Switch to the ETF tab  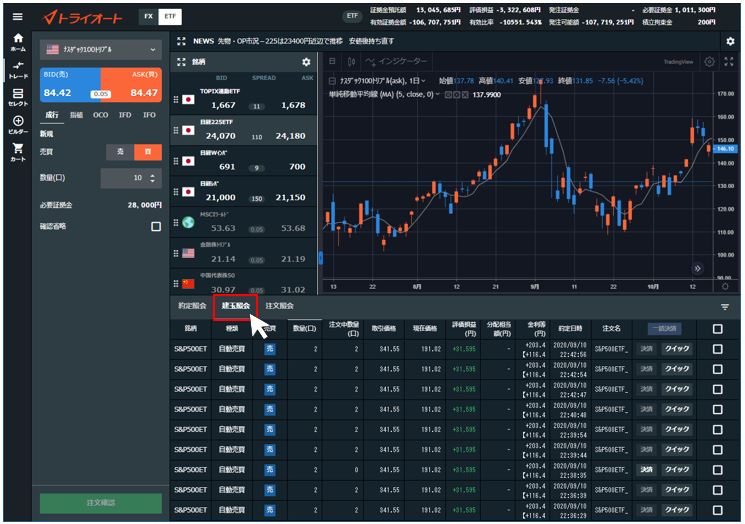coord(170,16)
